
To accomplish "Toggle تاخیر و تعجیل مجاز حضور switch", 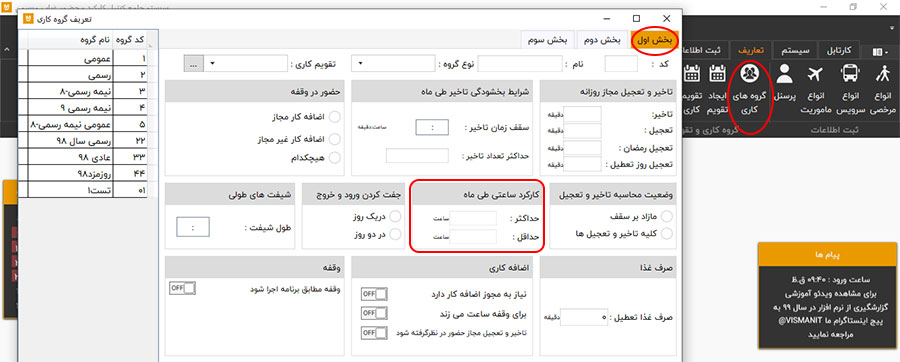I will (x=374, y=333).
